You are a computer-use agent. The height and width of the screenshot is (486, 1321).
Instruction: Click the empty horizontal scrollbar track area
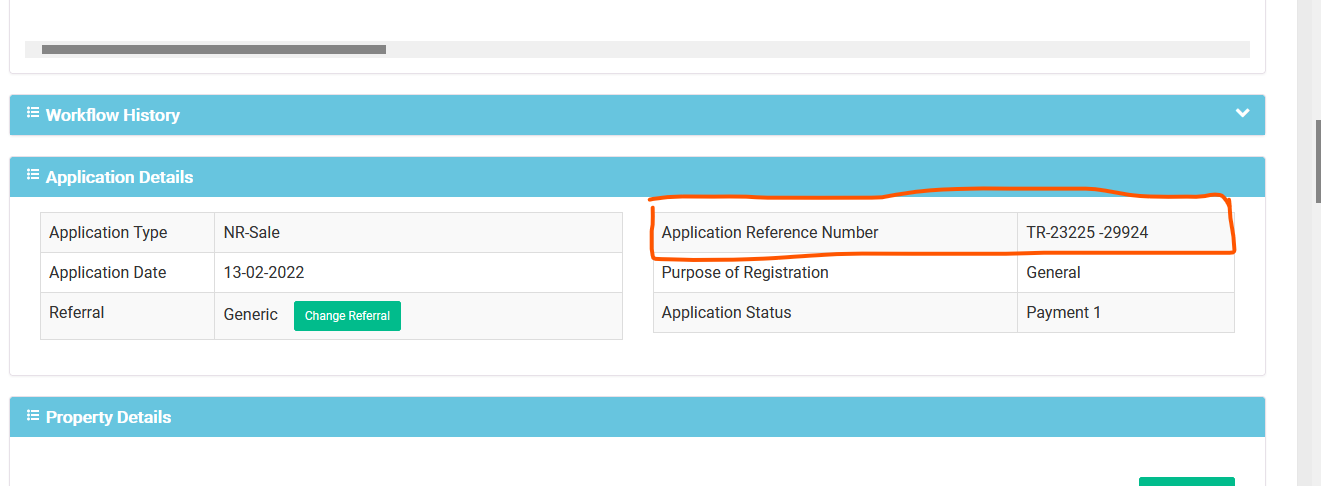point(818,49)
